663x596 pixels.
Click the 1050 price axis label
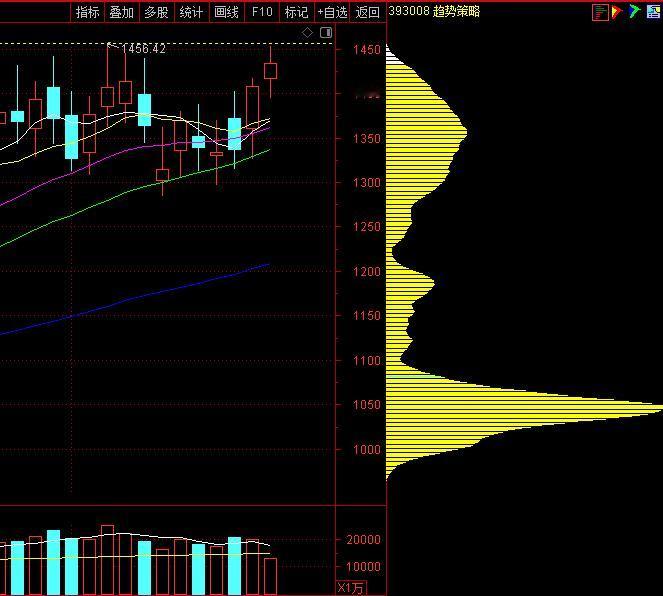coord(367,405)
